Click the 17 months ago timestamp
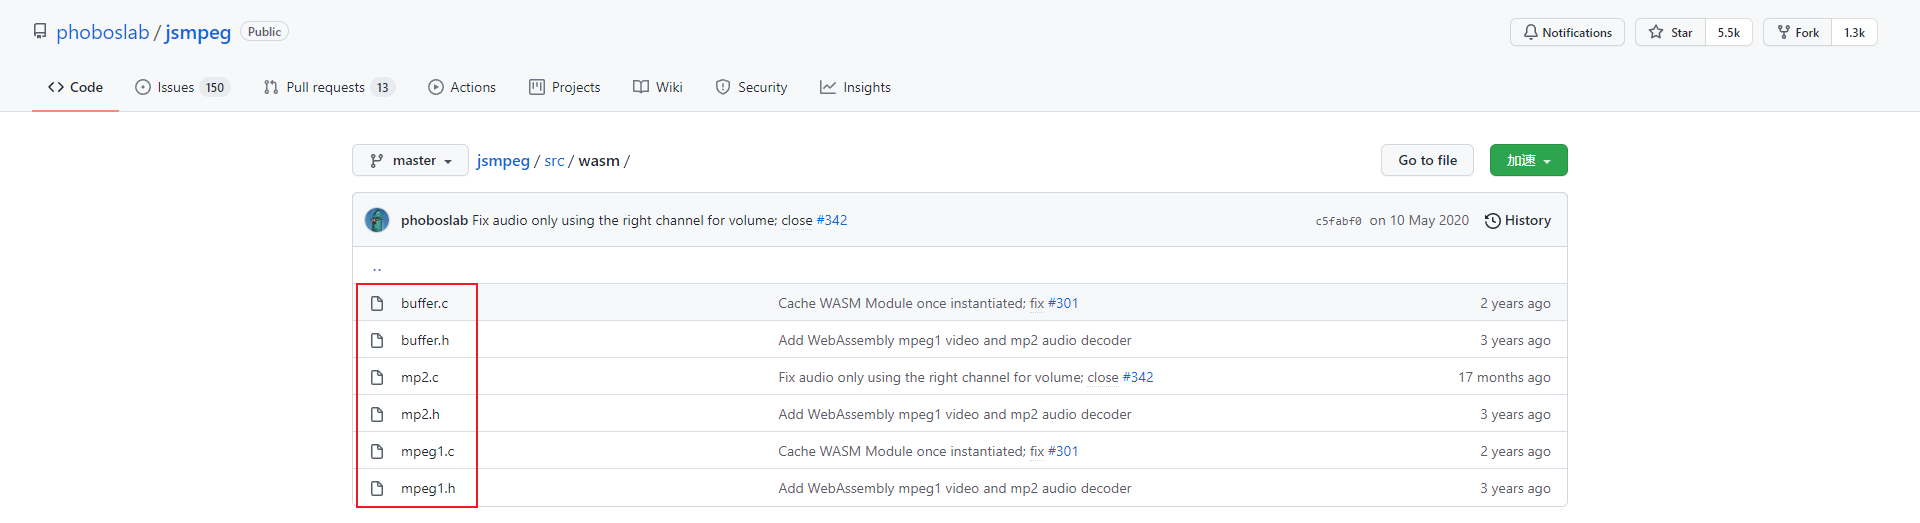 coord(1504,377)
